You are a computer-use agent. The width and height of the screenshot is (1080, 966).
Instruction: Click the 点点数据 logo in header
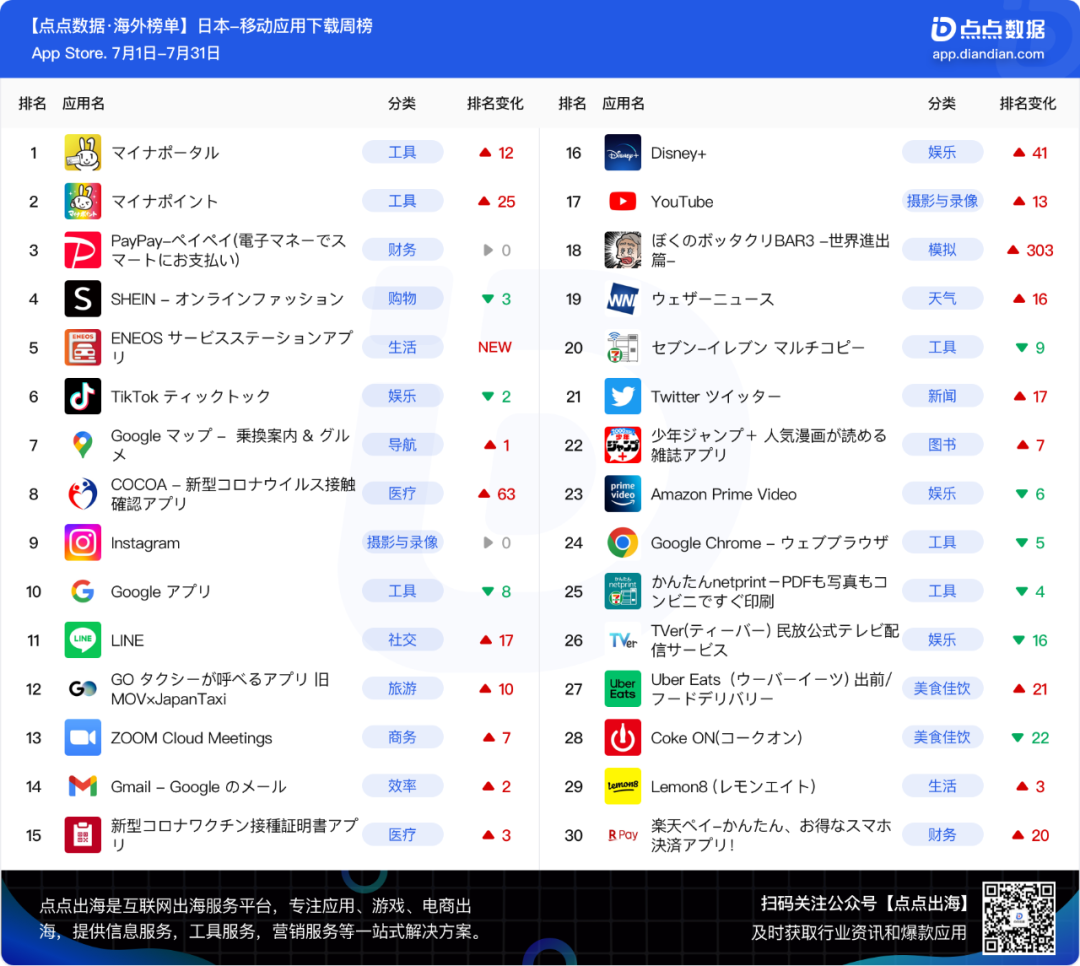click(x=988, y=29)
